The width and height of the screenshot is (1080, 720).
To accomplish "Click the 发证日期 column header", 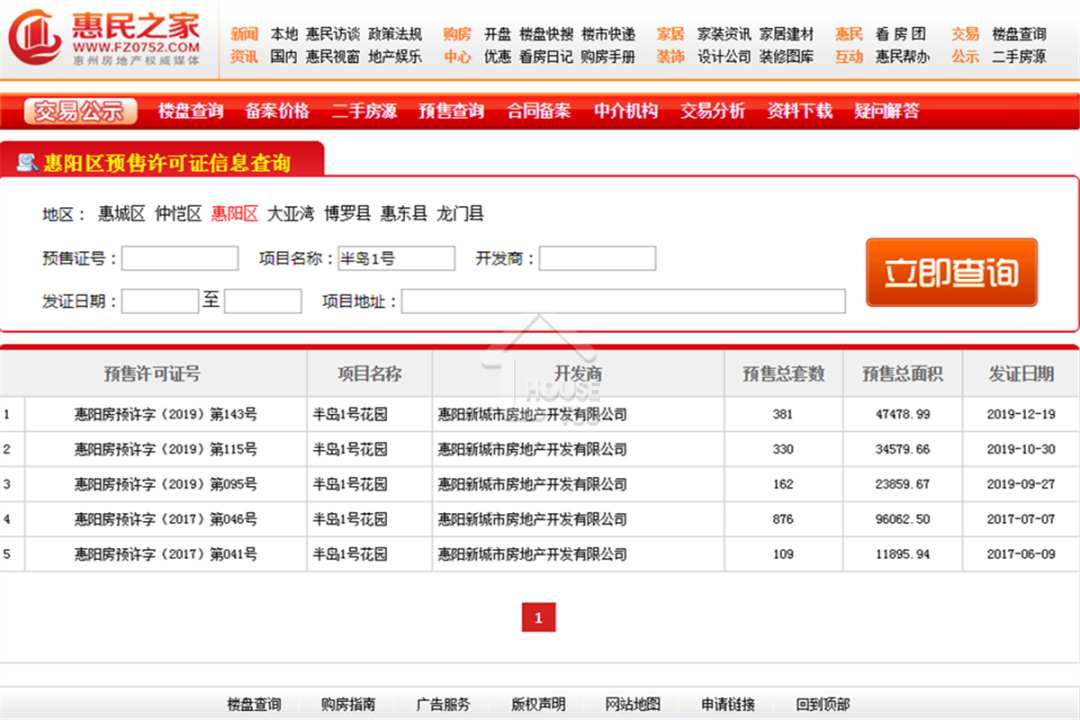I will tap(1021, 373).
